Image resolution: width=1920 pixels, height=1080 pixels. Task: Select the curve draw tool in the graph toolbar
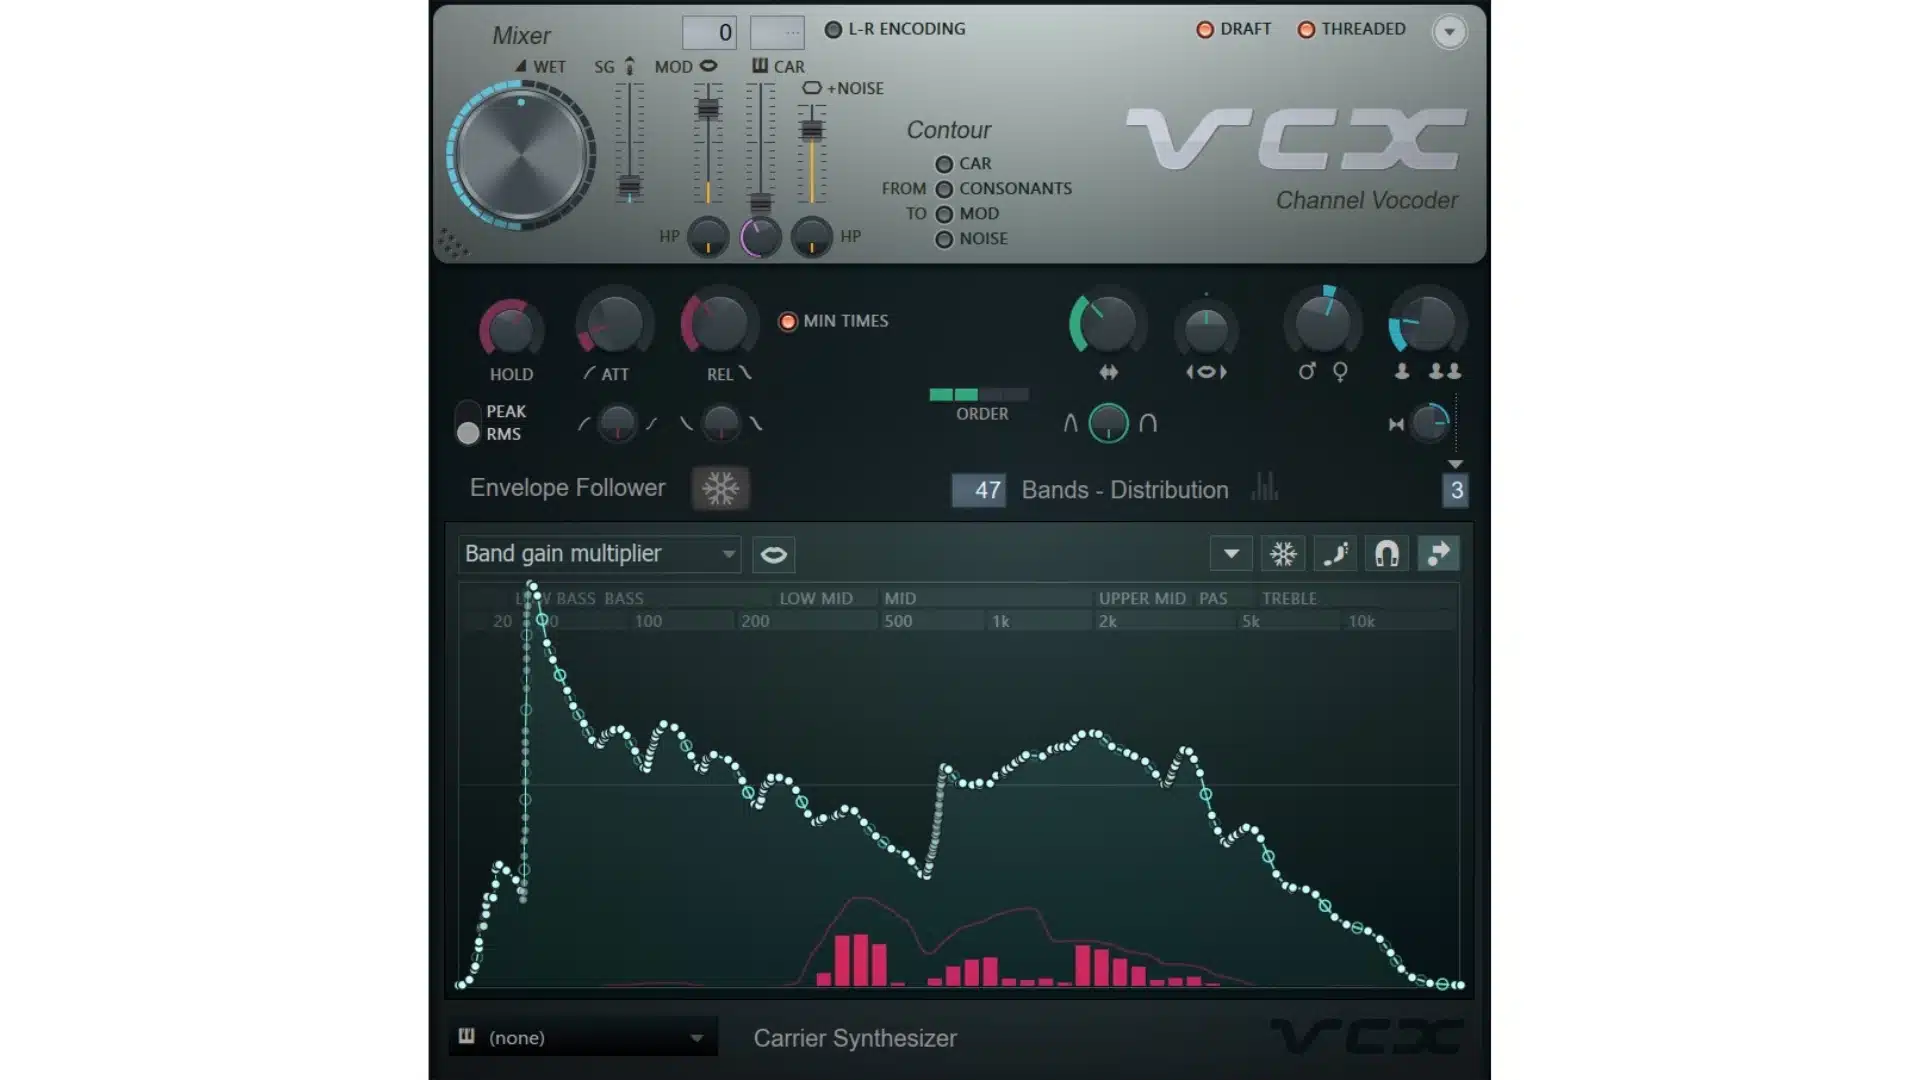tap(1335, 554)
